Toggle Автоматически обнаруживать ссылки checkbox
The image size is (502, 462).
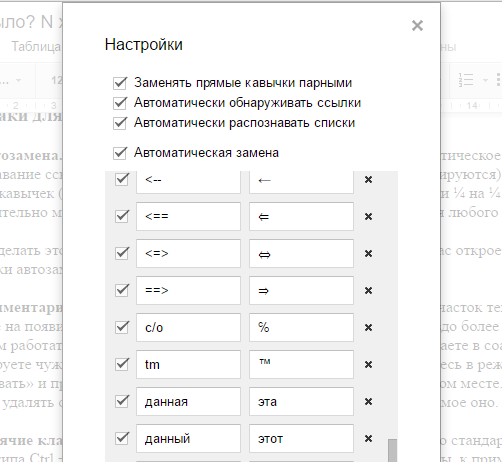120,103
